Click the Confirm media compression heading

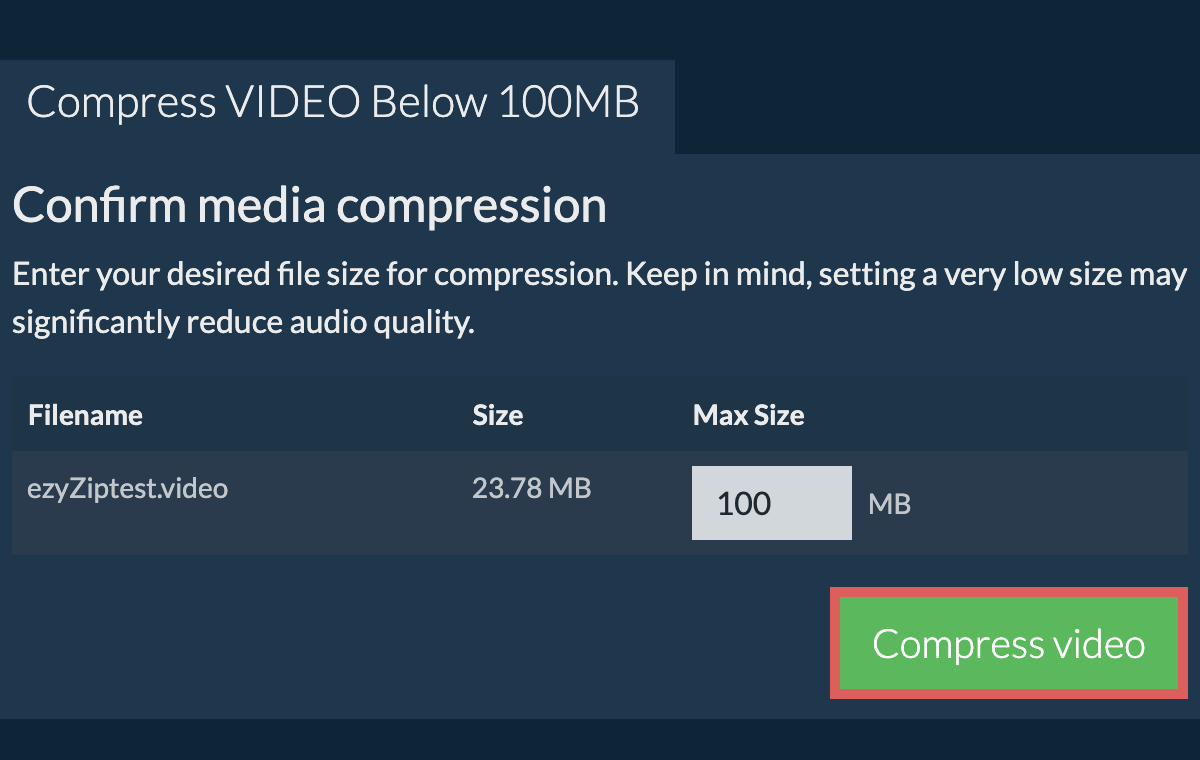tap(310, 204)
